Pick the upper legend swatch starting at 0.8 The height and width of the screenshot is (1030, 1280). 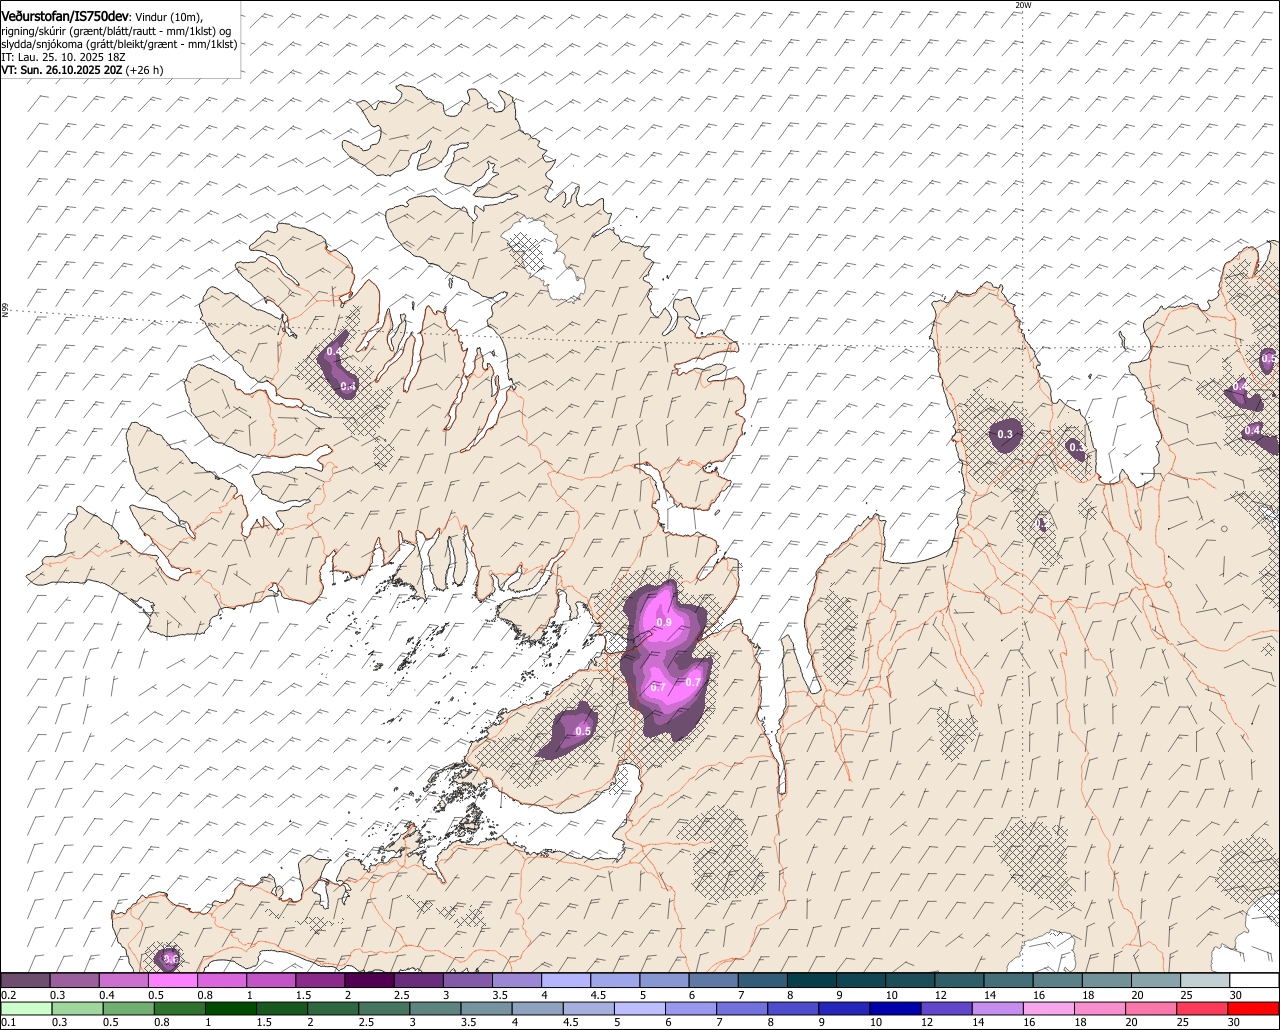coord(221,981)
